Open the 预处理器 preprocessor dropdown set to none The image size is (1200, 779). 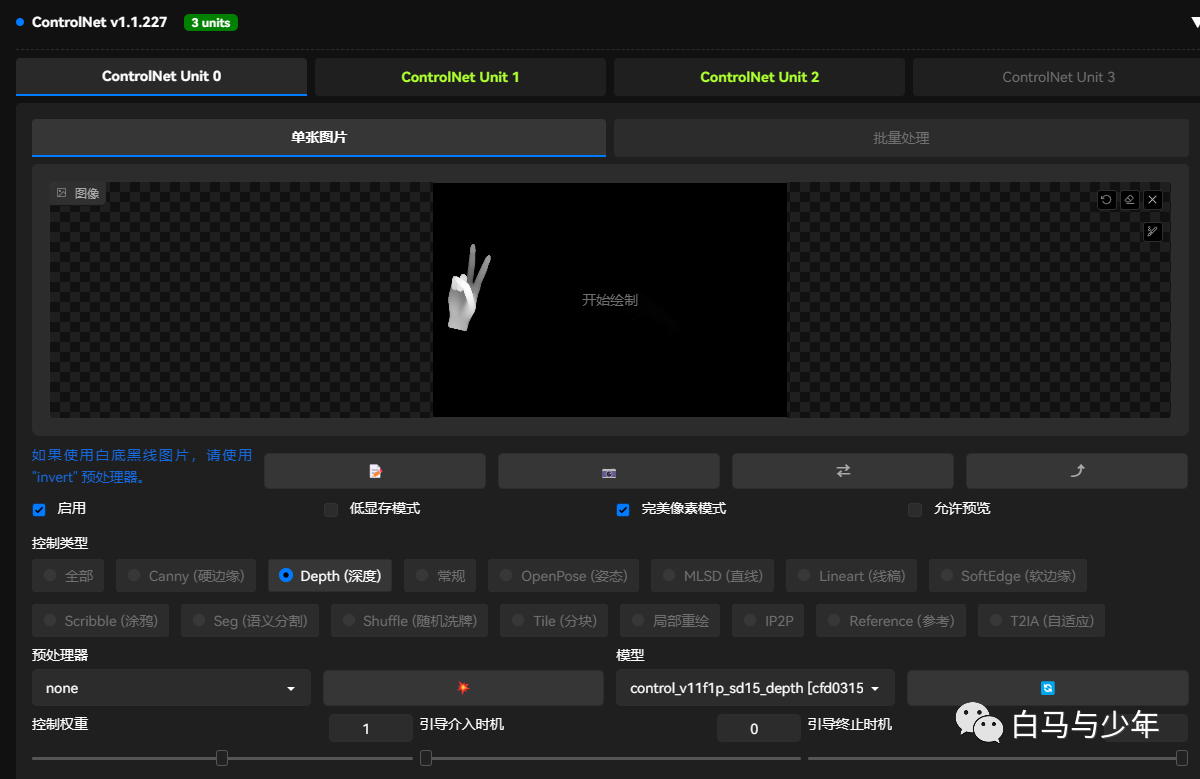[x=171, y=688]
